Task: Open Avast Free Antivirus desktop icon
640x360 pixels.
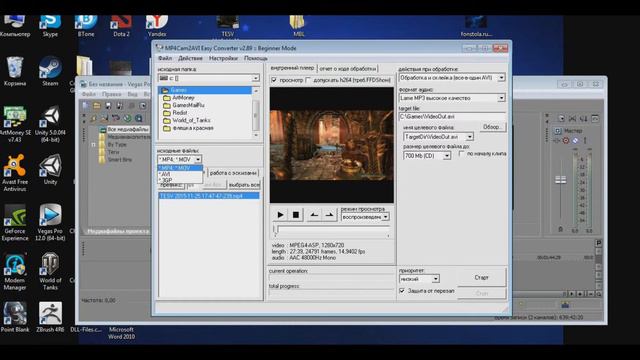Action: coord(15,173)
